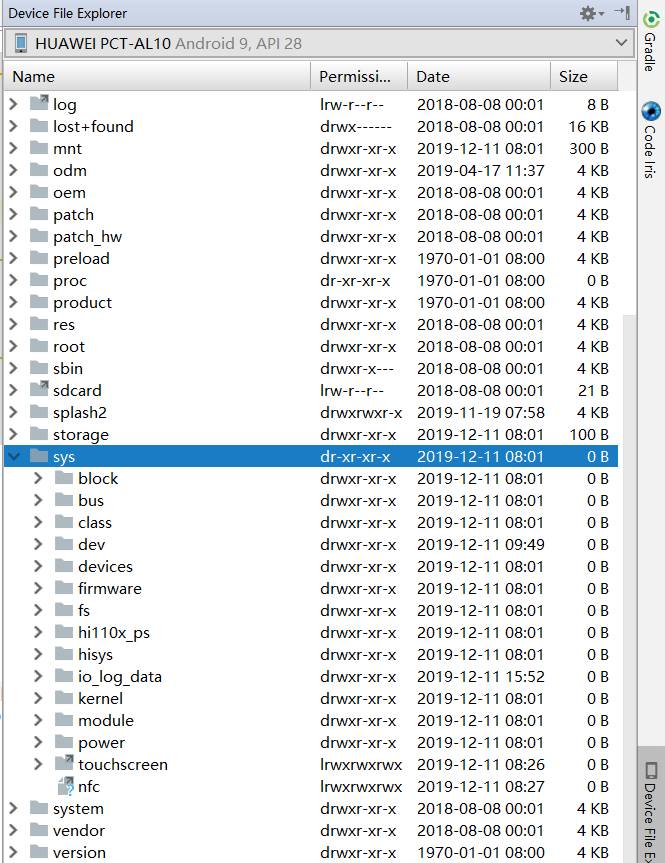The width and height of the screenshot is (665, 863).
Task: Expand the devices folder
Action: [38, 566]
